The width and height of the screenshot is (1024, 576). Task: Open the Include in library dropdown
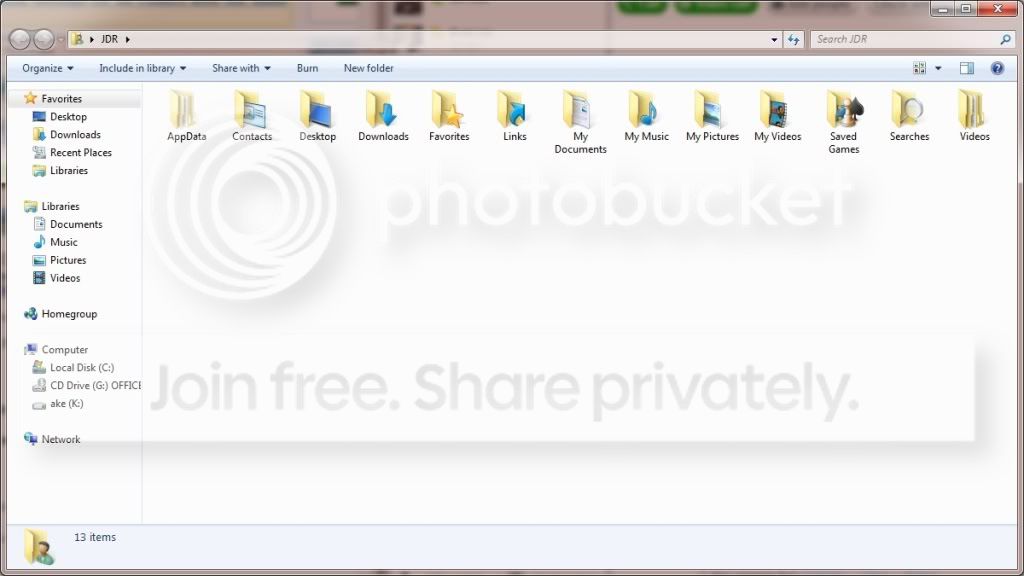coord(142,68)
